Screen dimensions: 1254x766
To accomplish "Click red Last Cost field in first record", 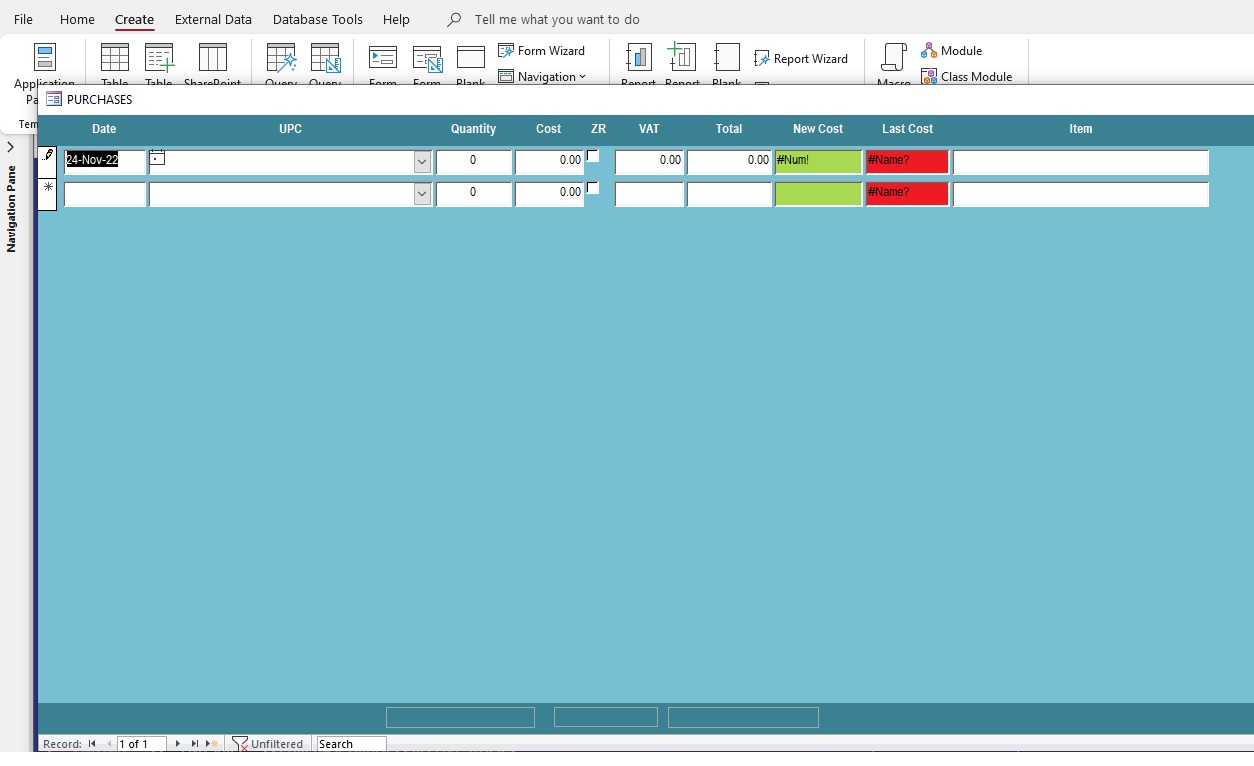I will coord(907,162).
